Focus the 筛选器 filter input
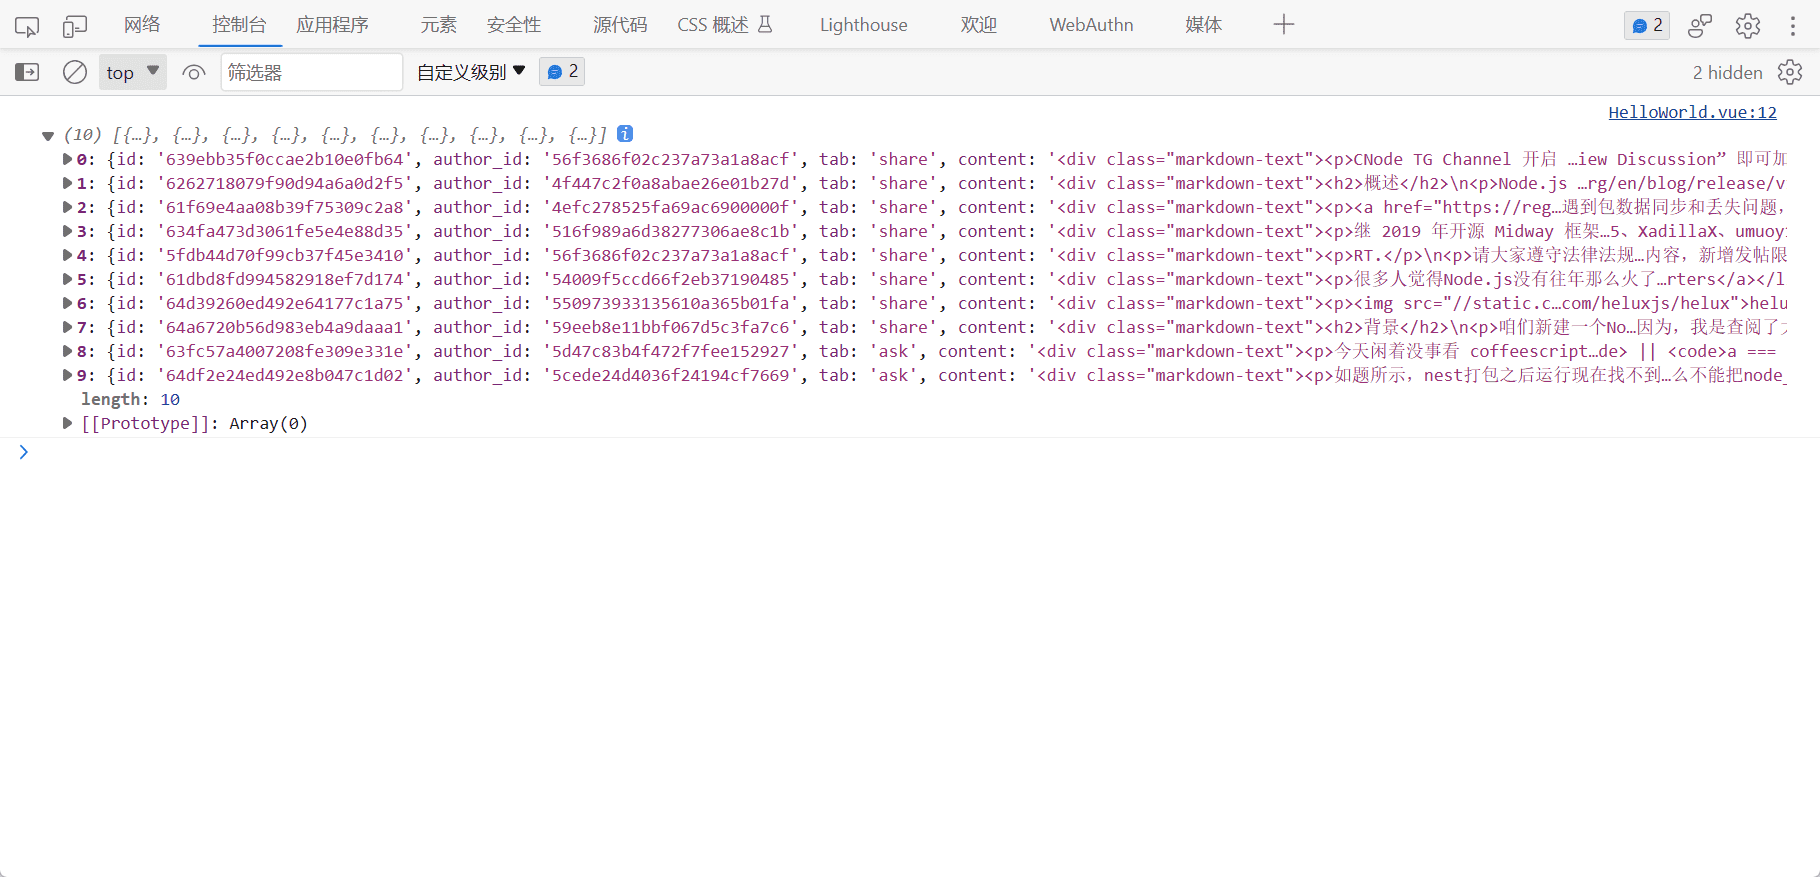 (312, 72)
